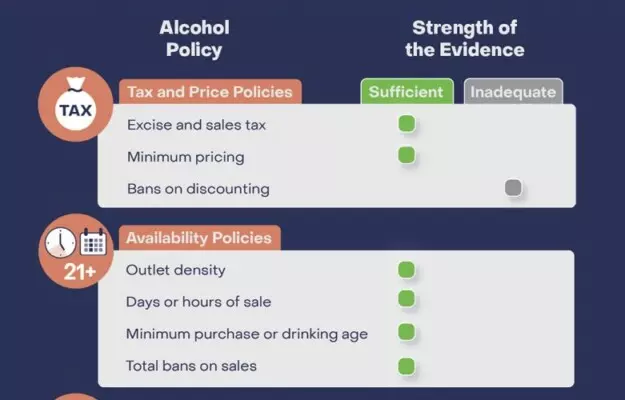Select the Sufficient evidence tab
The height and width of the screenshot is (400, 625).
[x=406, y=92]
